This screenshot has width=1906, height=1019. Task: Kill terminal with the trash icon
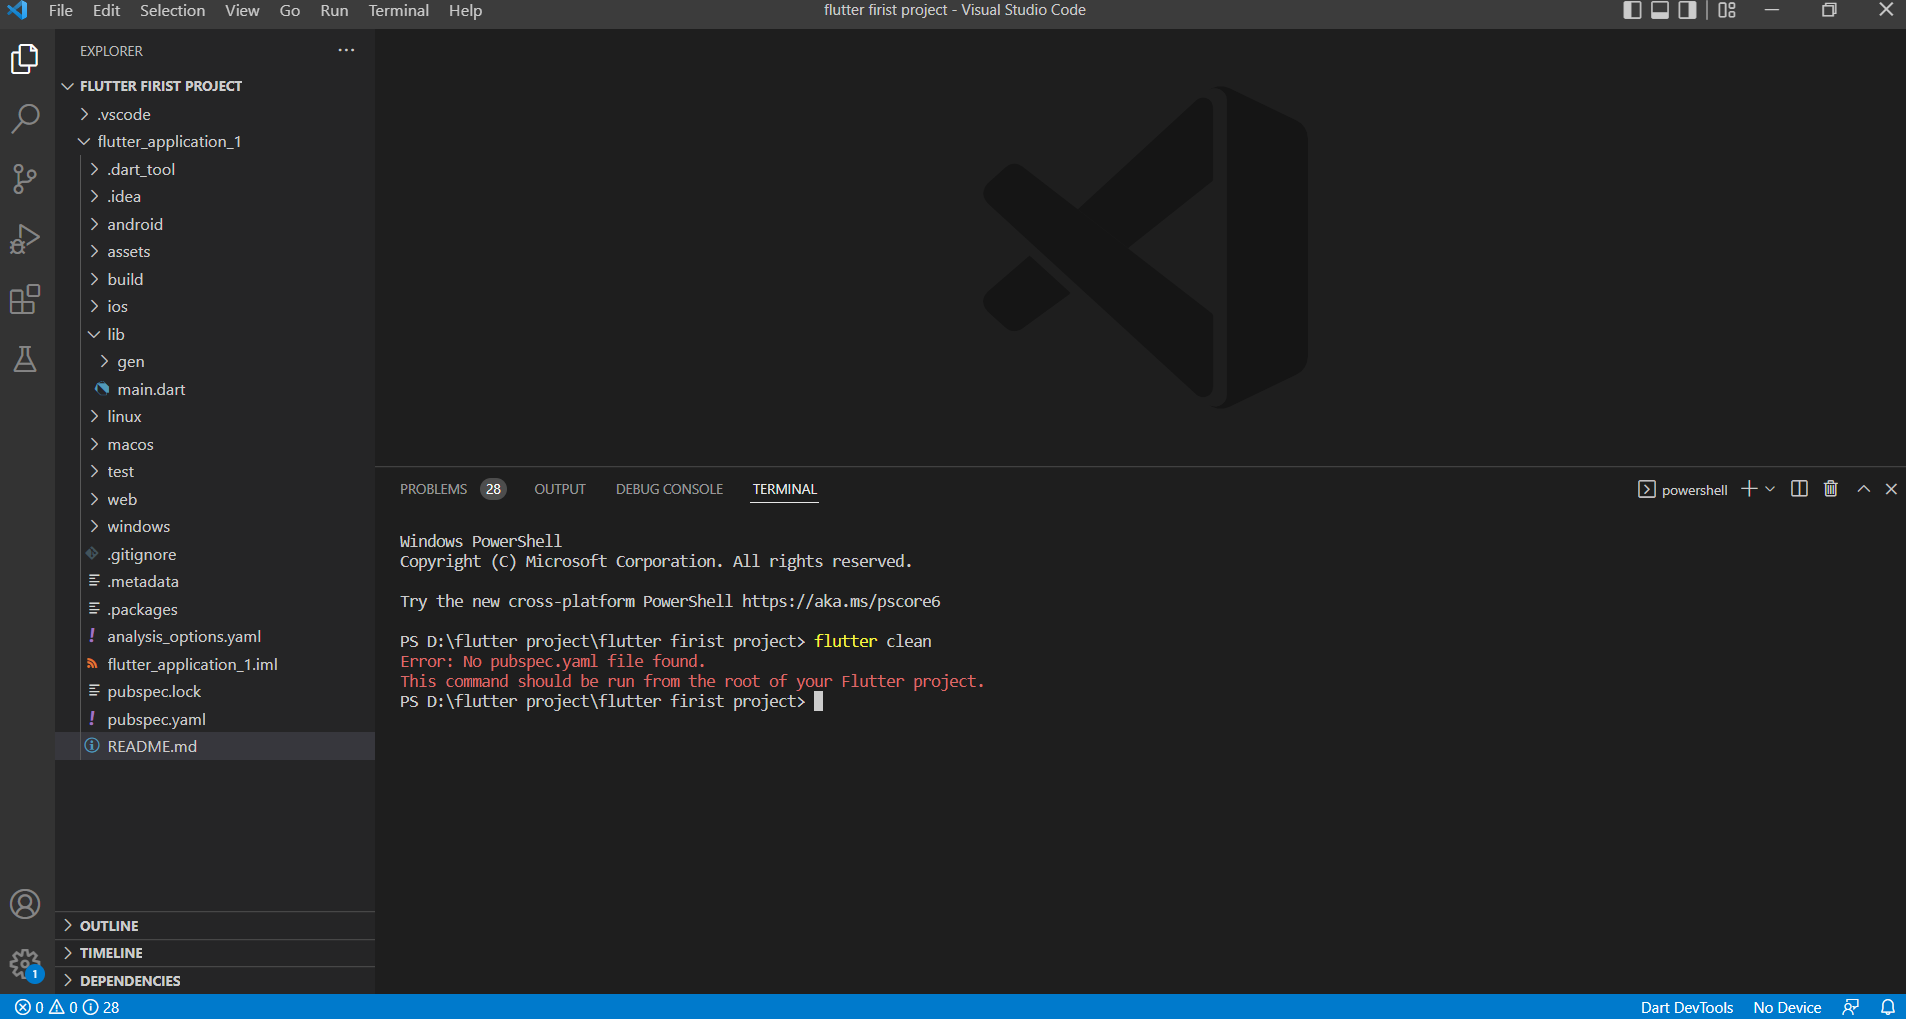1831,489
